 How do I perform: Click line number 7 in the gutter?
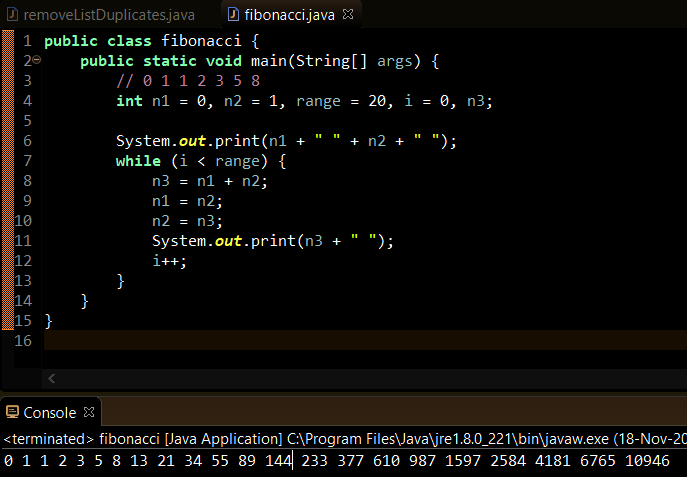[x=27, y=161]
